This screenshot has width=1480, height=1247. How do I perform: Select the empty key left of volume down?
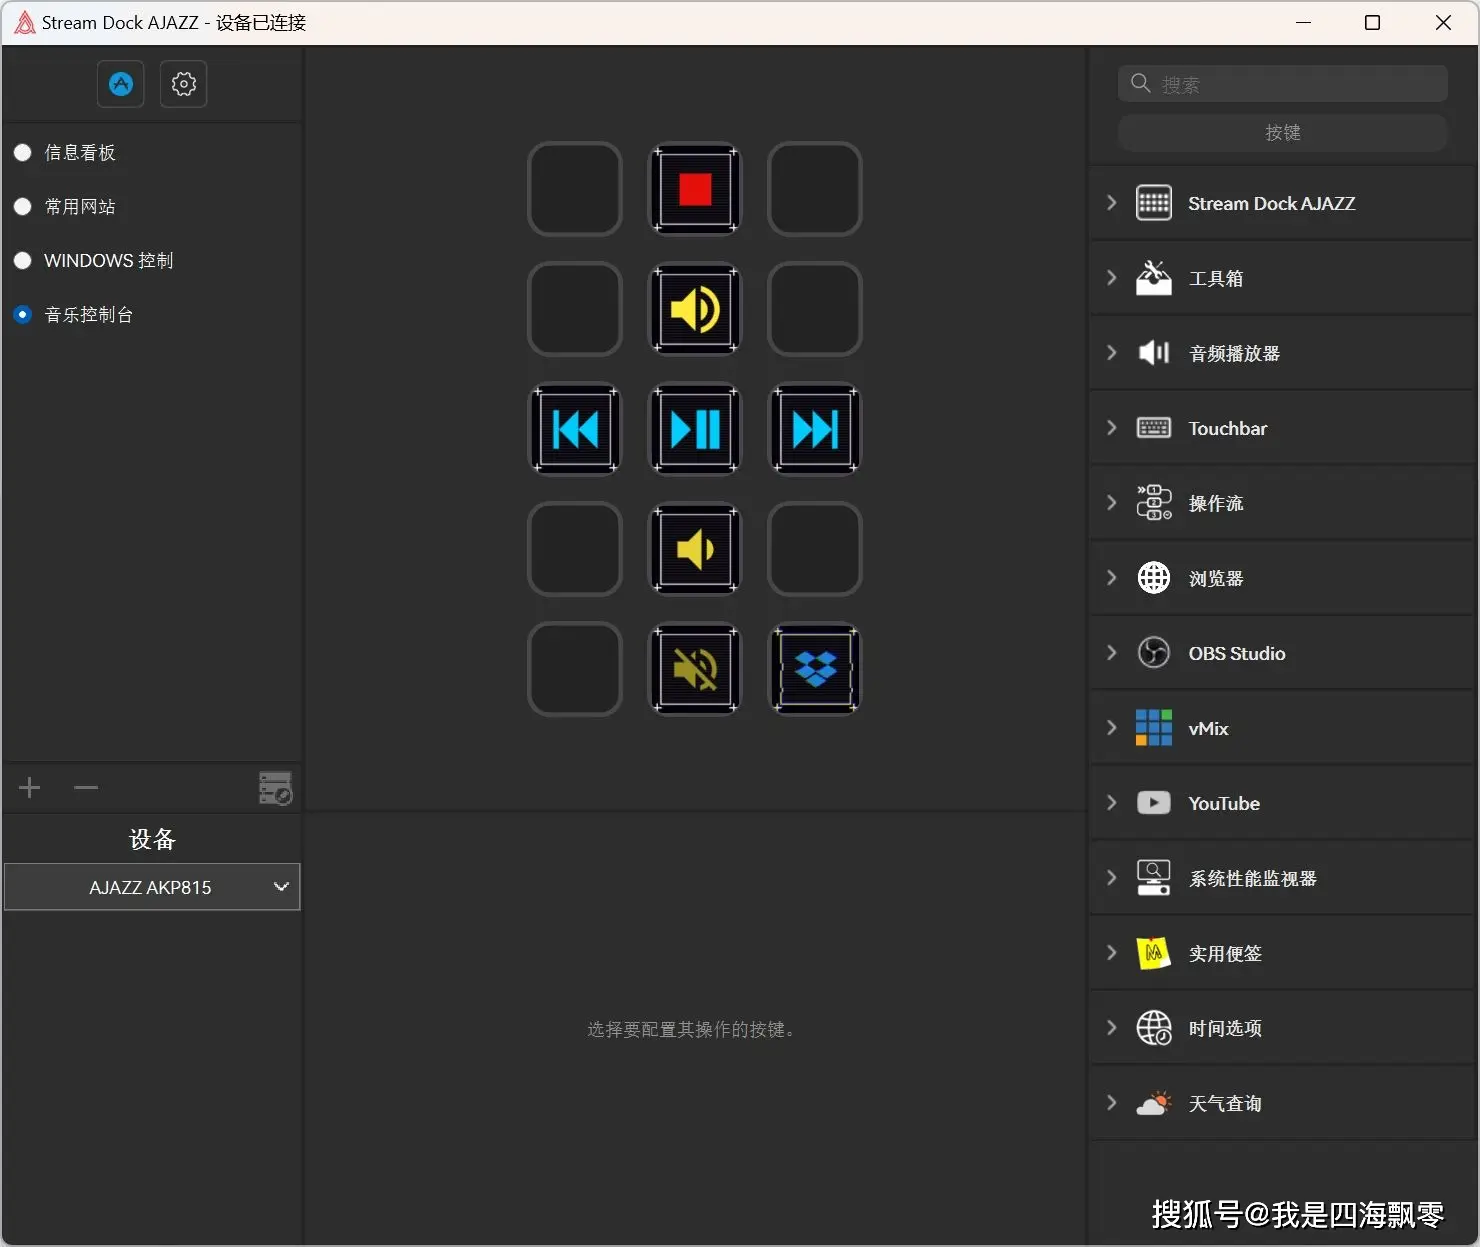(575, 549)
